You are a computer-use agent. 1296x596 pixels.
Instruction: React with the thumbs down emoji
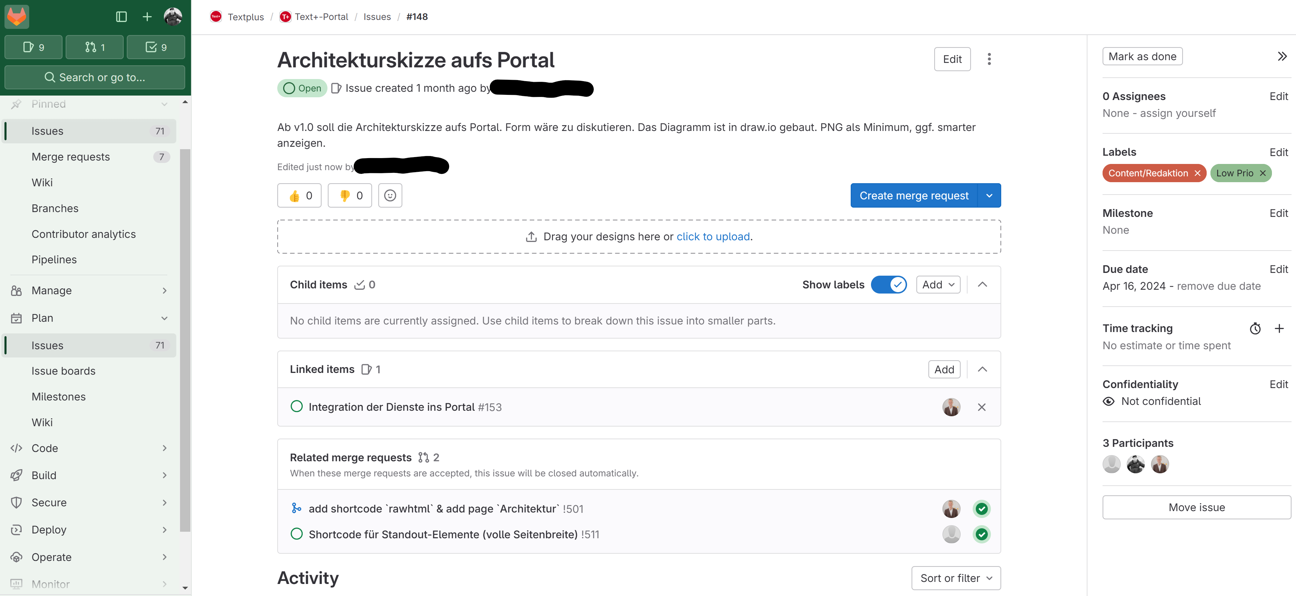[349, 195]
